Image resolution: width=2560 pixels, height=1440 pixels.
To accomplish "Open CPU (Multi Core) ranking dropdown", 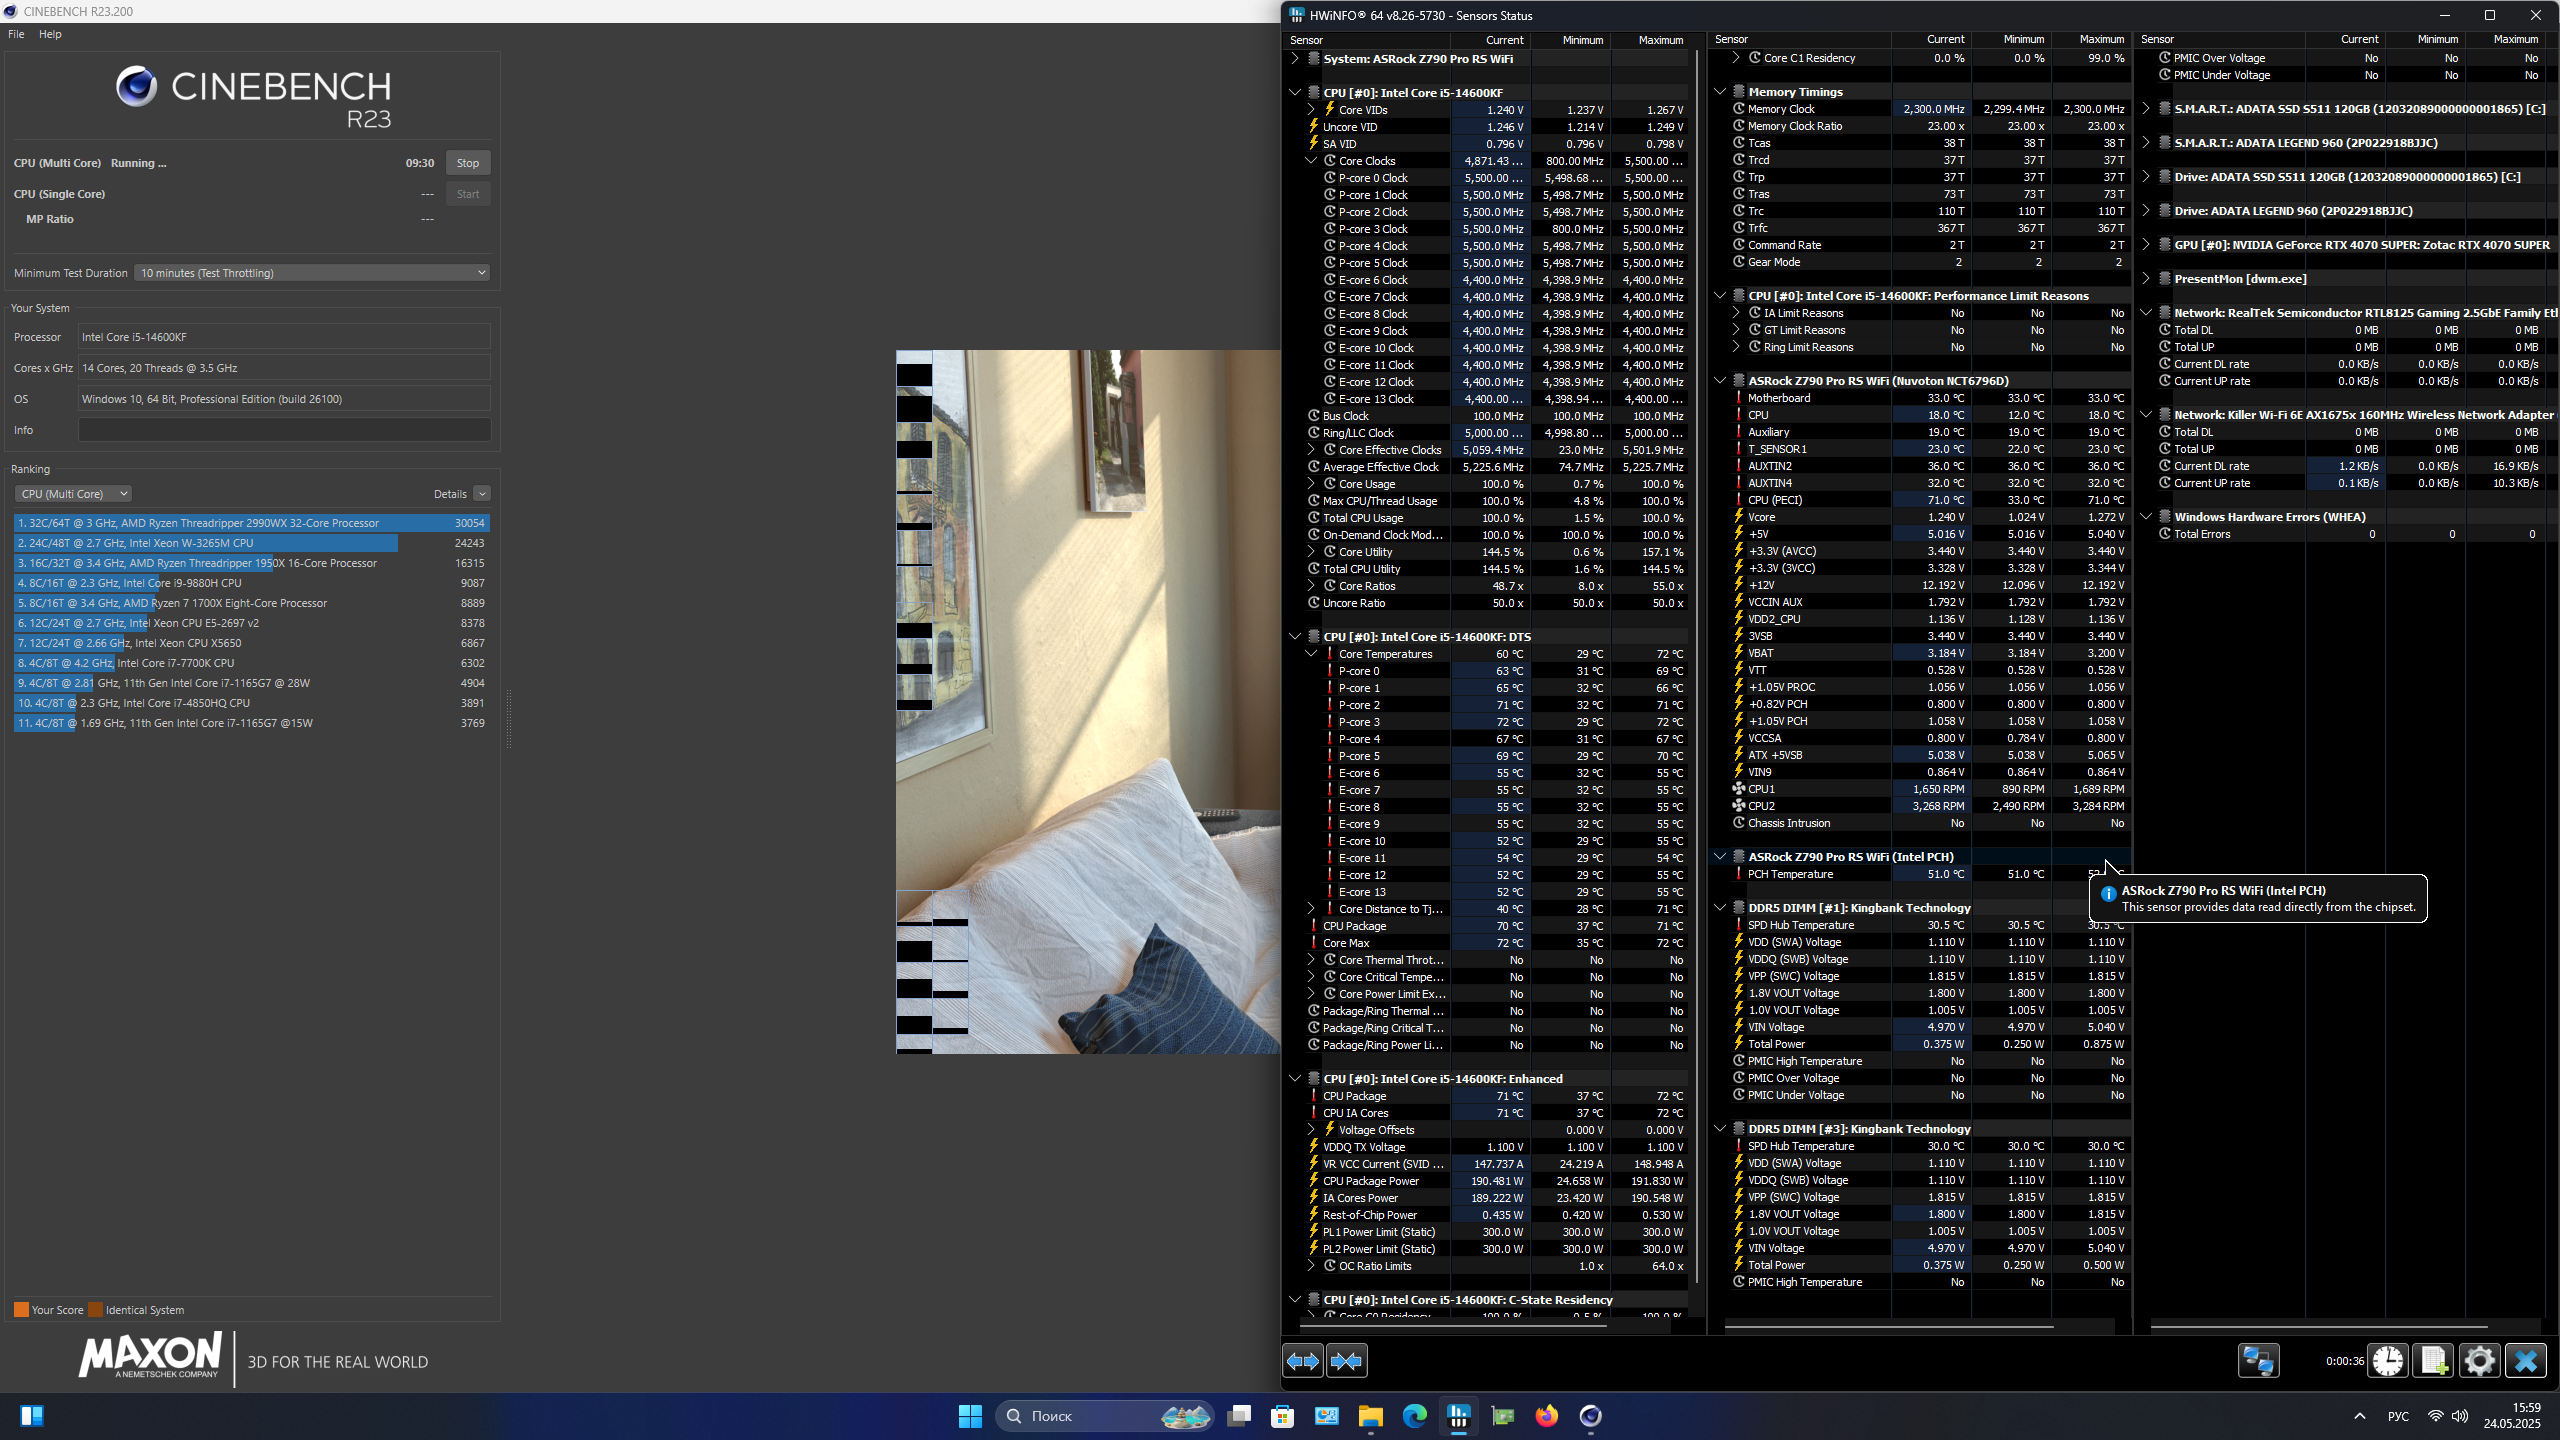I will 73,494.
